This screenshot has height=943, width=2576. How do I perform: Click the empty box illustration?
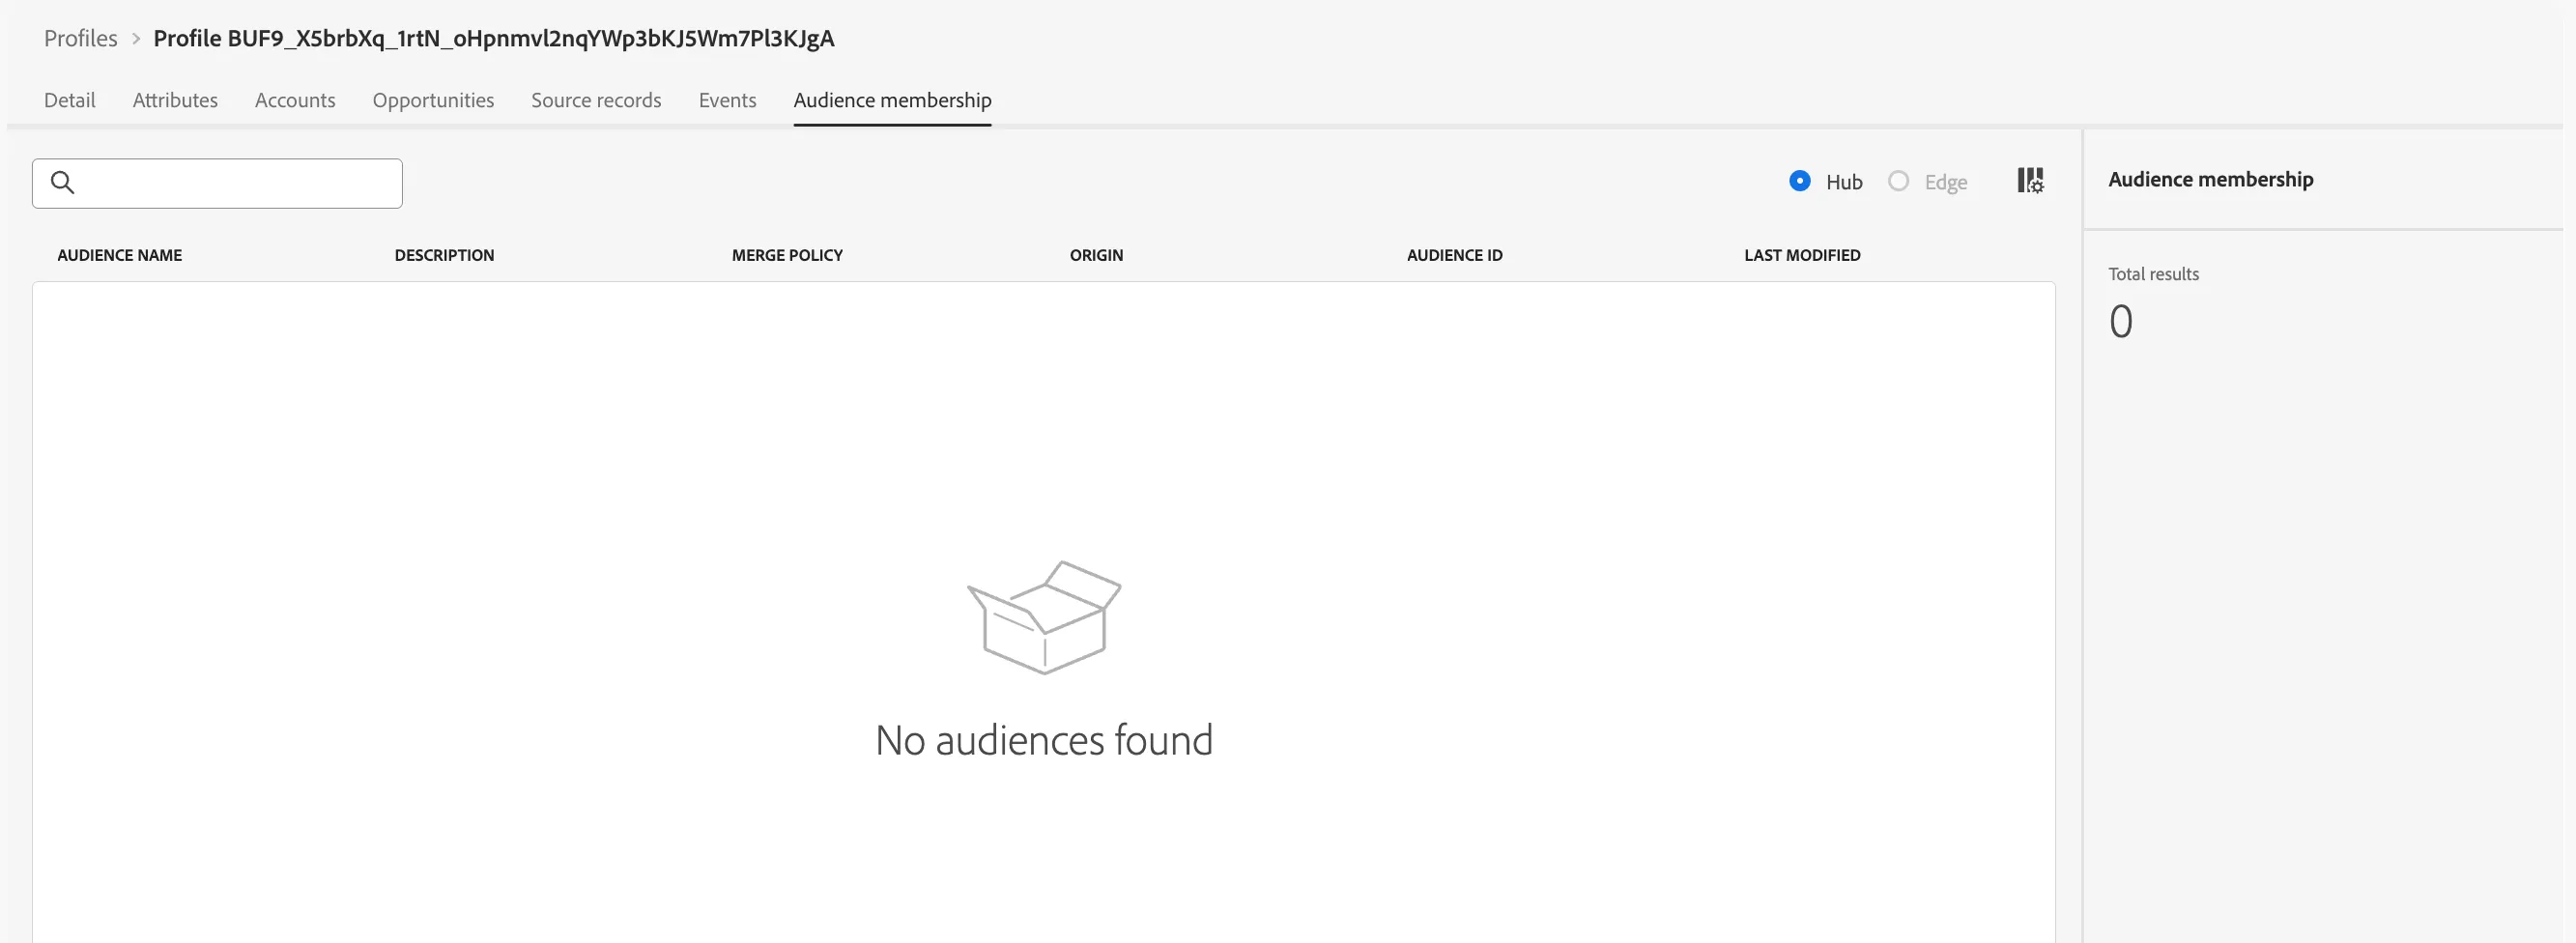click(x=1044, y=617)
